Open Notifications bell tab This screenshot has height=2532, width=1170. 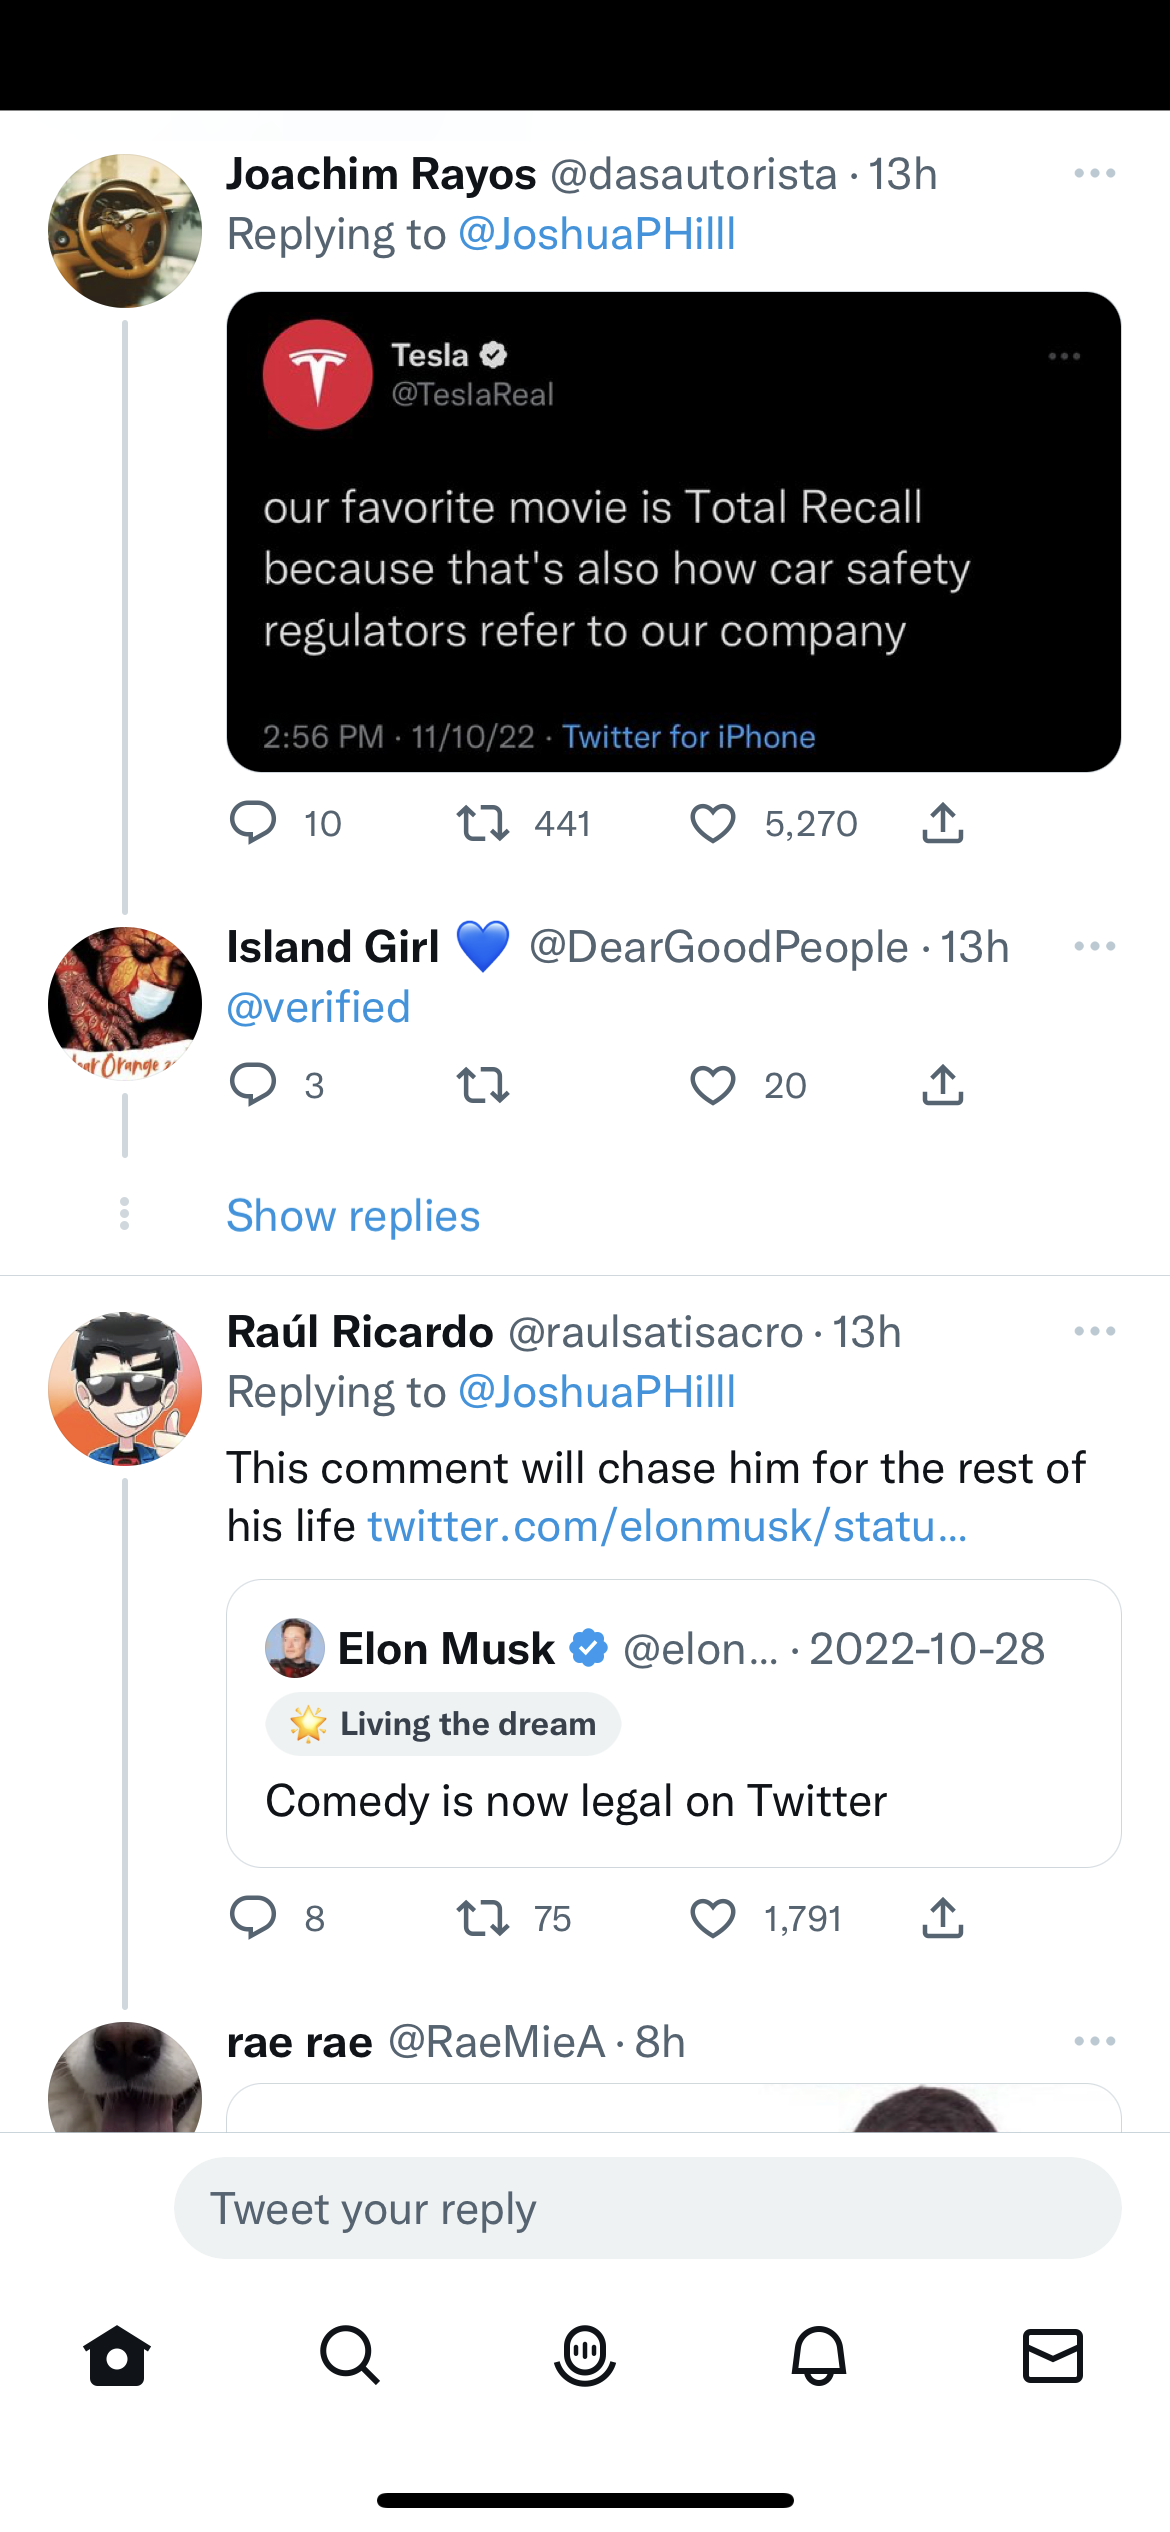click(819, 2355)
